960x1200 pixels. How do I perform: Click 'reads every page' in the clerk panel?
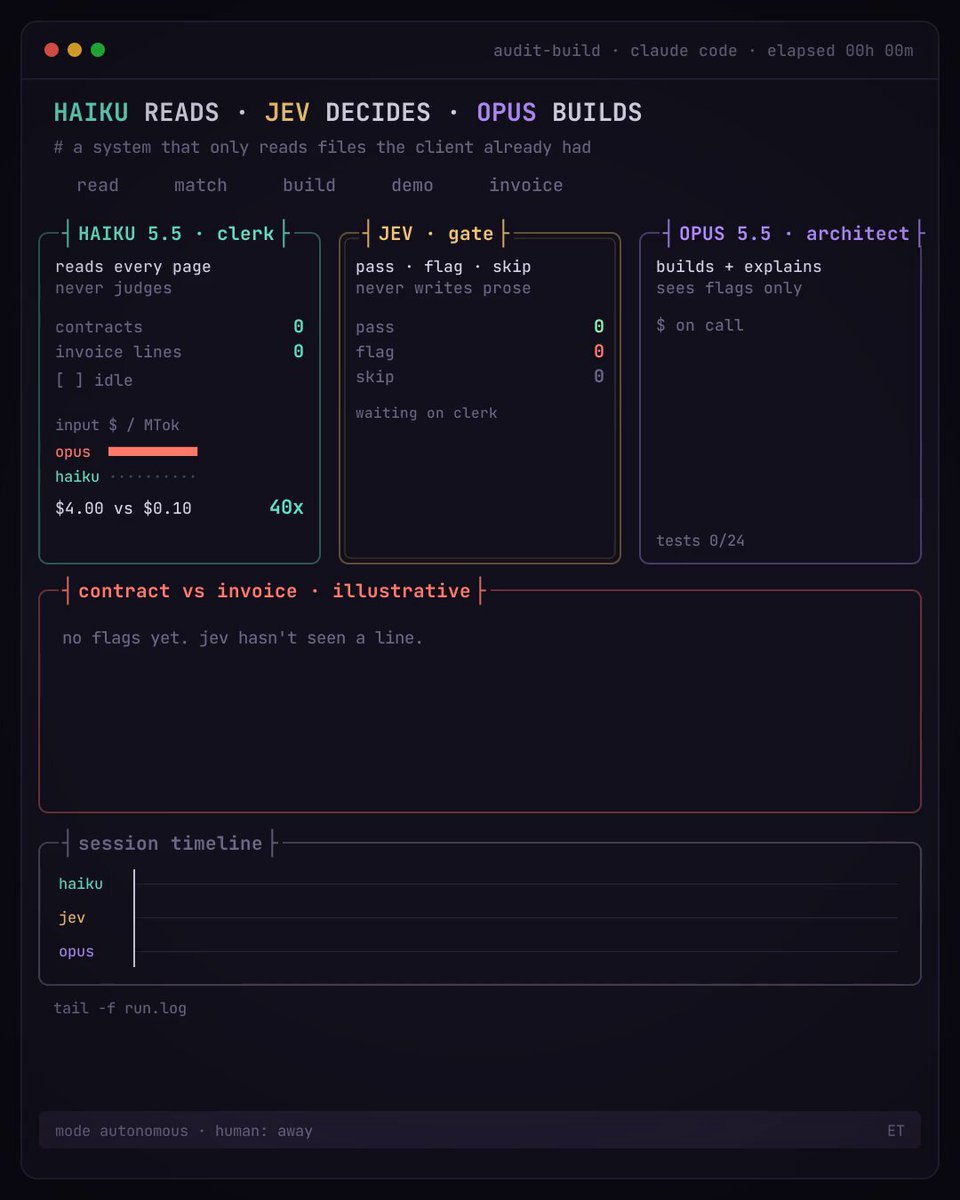coord(133,267)
